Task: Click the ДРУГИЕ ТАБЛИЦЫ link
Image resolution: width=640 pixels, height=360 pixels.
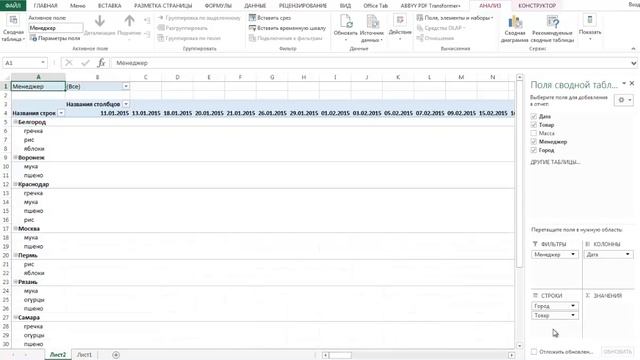Action: pos(555,162)
